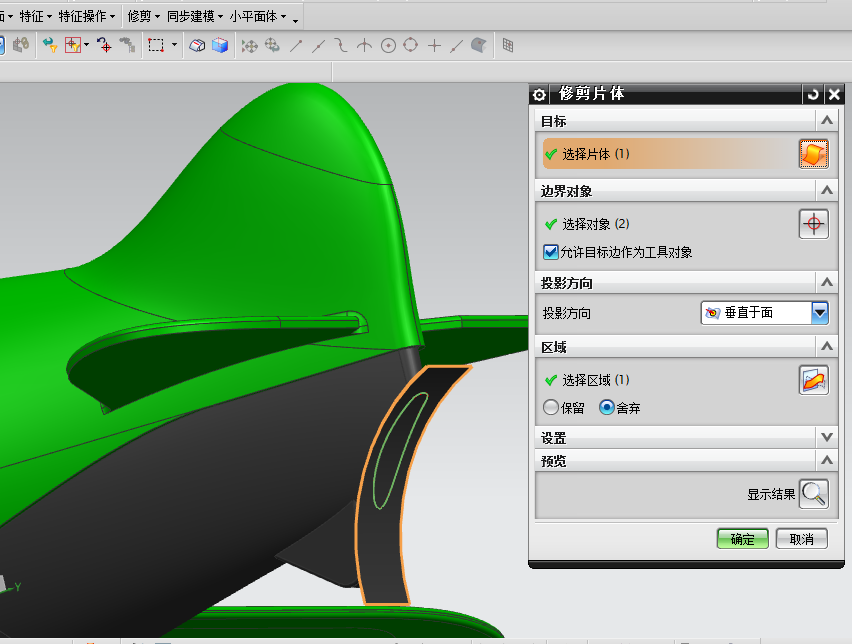Click the 选择区域 region selection icon
The width and height of the screenshot is (852, 644).
(812, 380)
